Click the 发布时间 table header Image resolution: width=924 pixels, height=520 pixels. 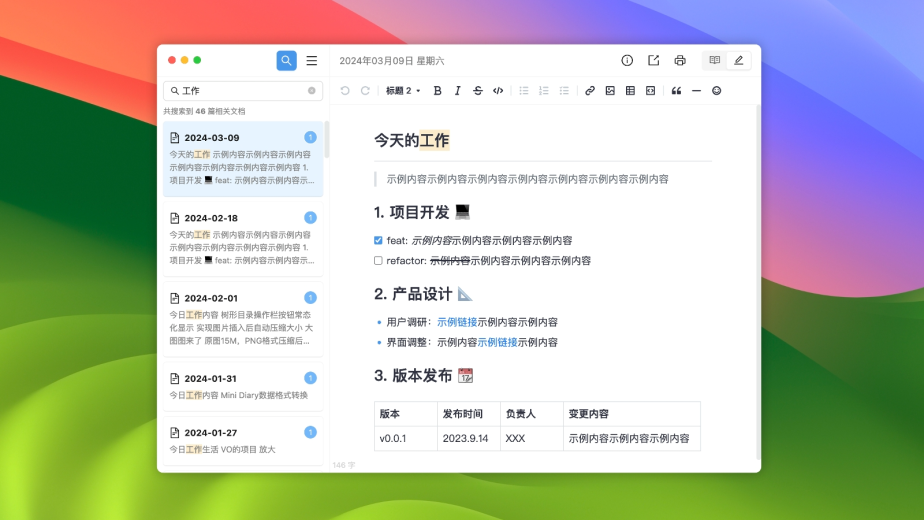[469, 414]
